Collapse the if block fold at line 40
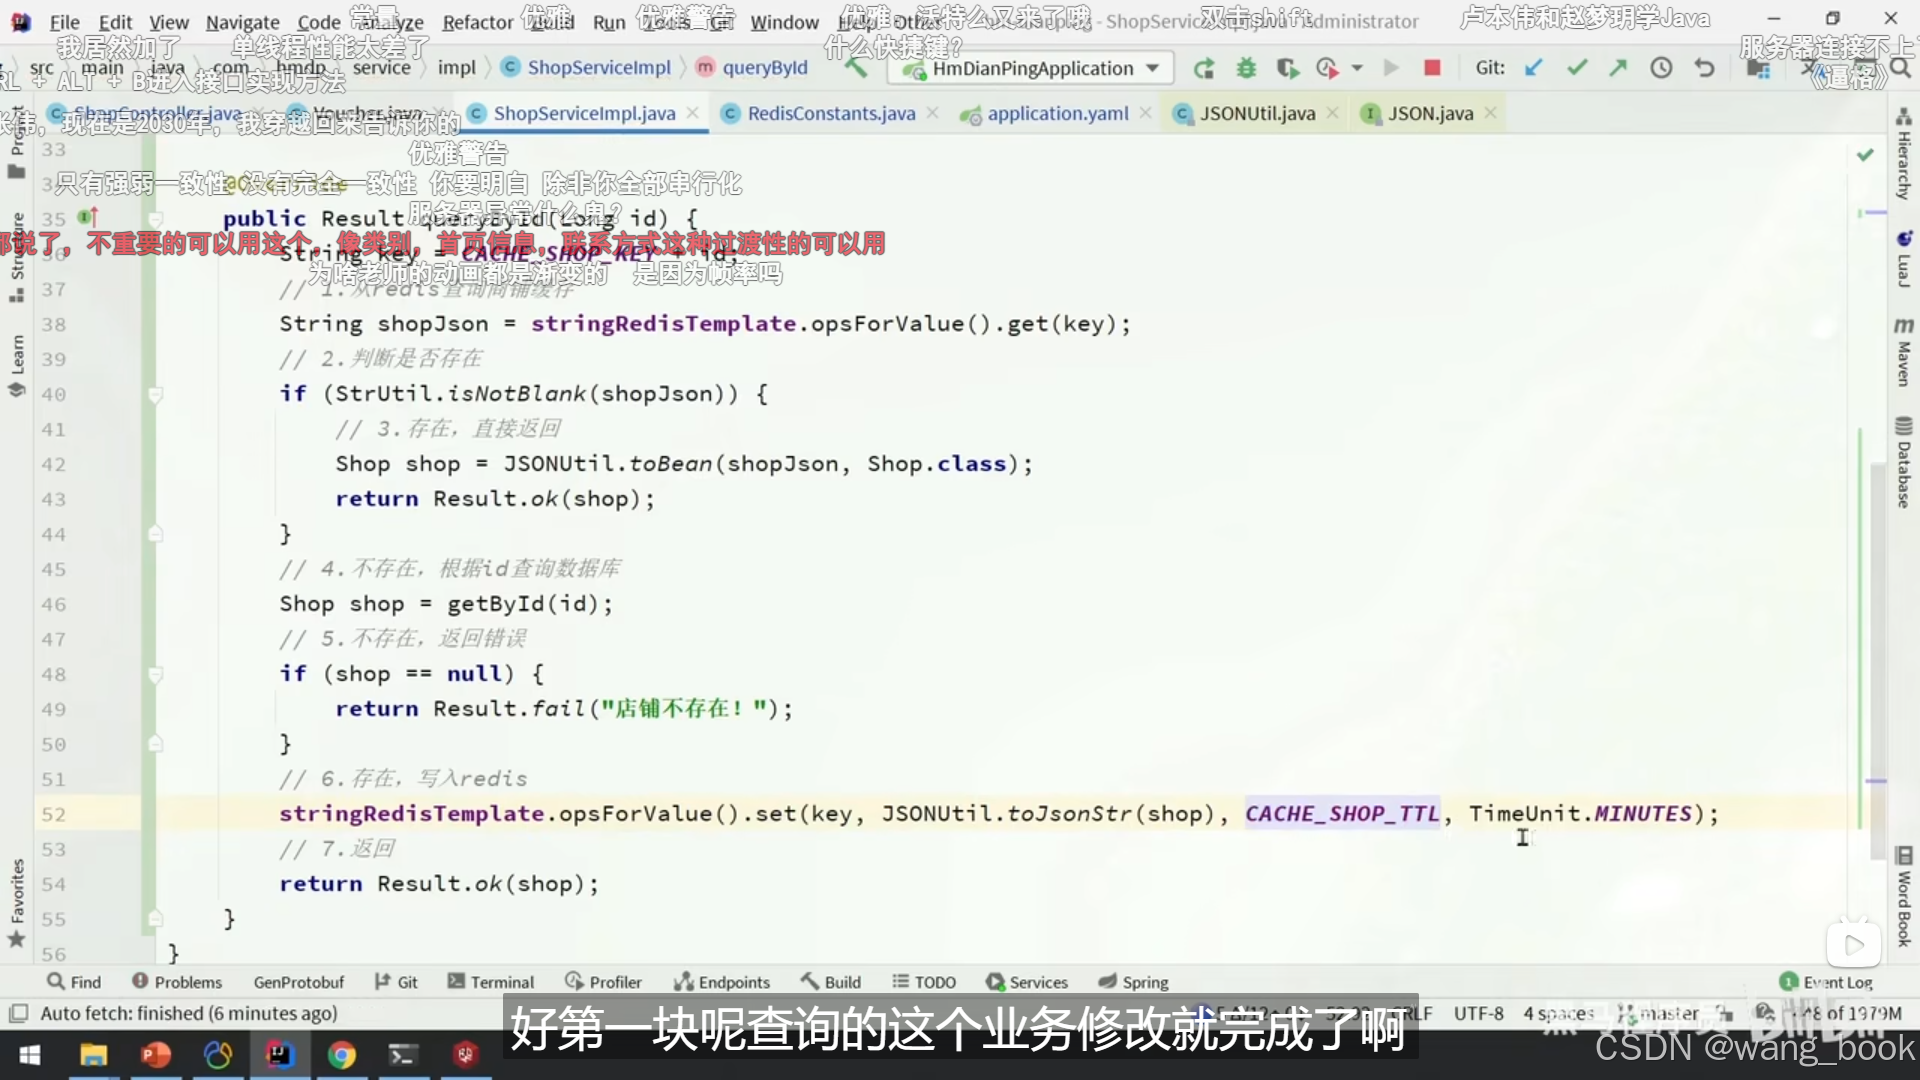 click(156, 394)
